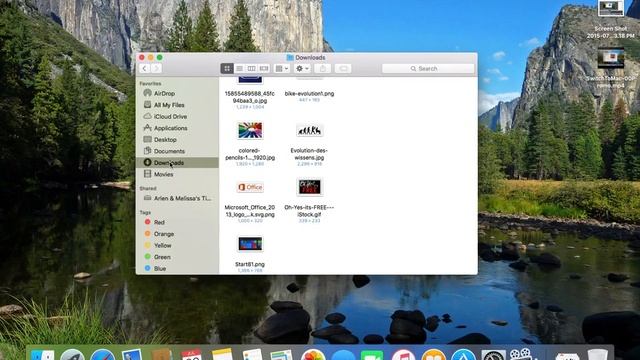The width and height of the screenshot is (640, 360).
Task: Click the iCloud Drive cloud icon
Action: click(147, 116)
